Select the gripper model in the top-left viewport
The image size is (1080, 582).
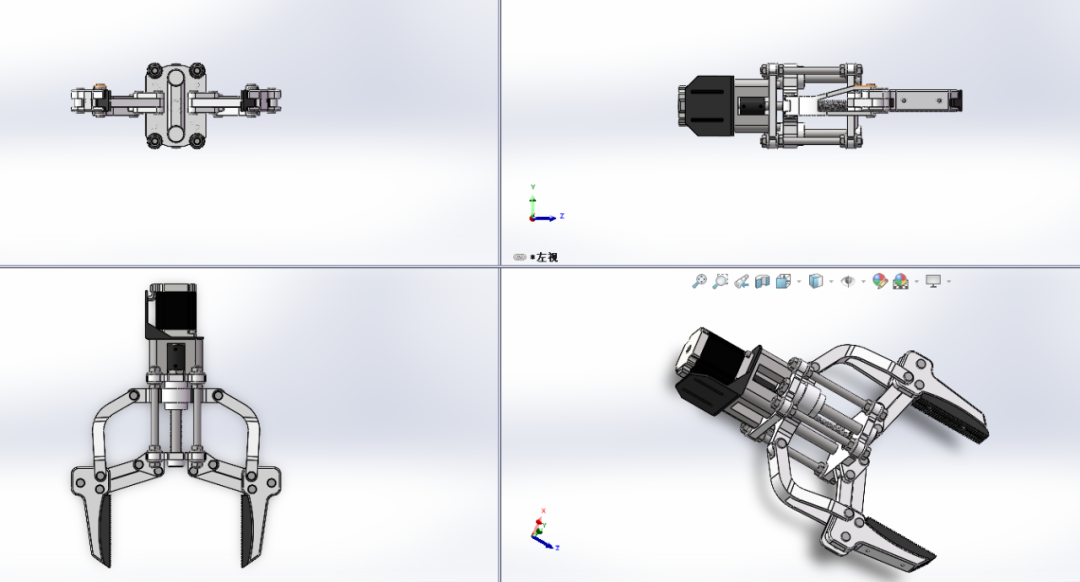tap(176, 105)
